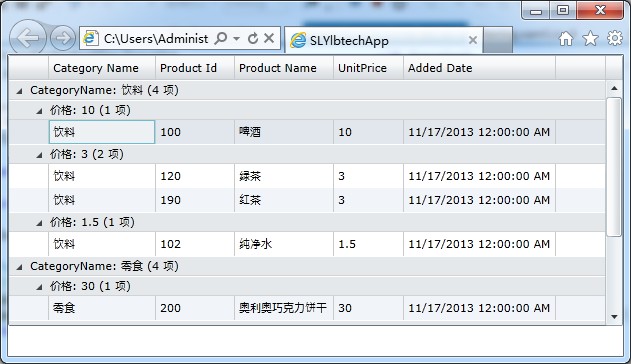Open Favorites via the star icon
The image size is (631, 364).
(x=590, y=39)
